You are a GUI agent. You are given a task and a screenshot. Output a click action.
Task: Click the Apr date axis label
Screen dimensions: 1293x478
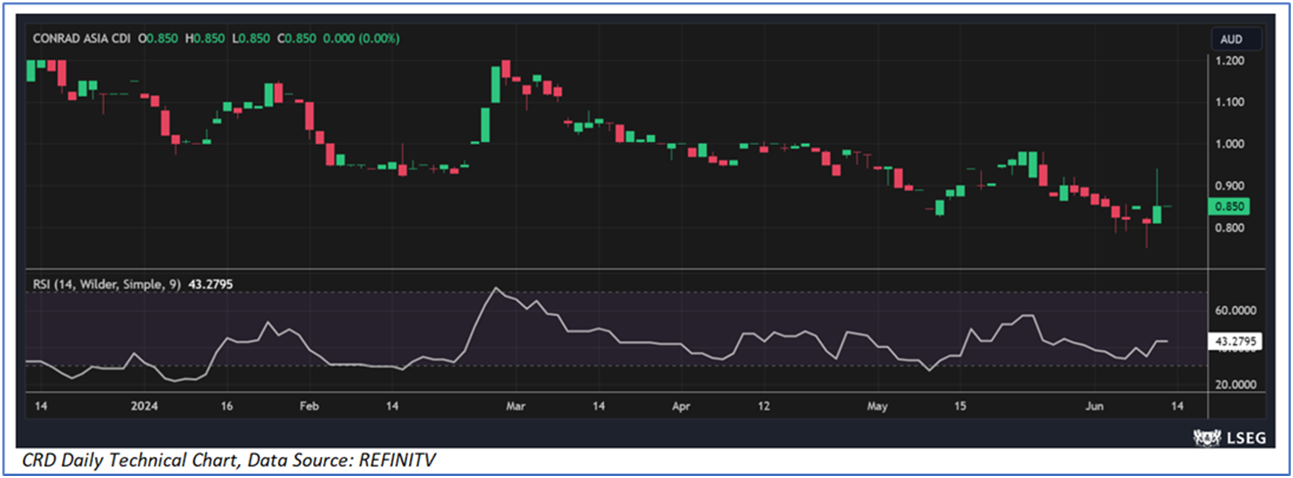pos(681,407)
